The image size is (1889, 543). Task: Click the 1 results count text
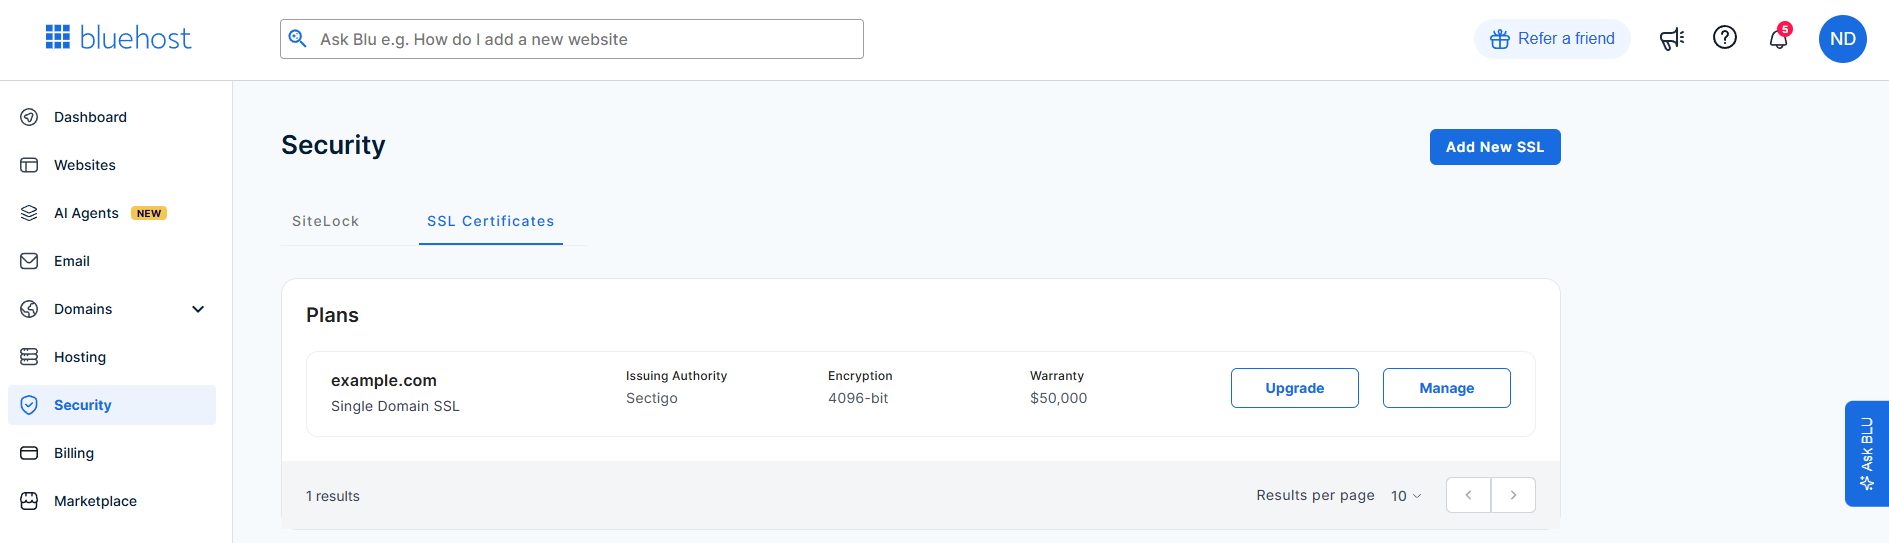click(x=333, y=496)
